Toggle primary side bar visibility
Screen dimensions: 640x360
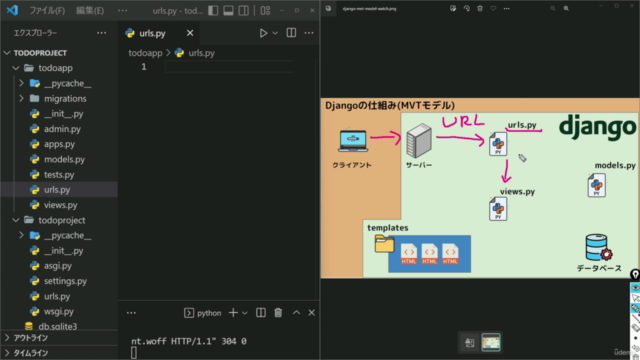coord(213,10)
